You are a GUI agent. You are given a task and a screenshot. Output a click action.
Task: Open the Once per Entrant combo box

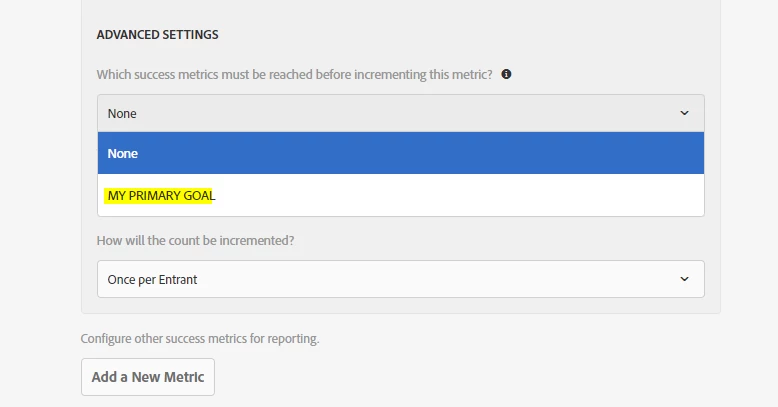[x=401, y=279]
